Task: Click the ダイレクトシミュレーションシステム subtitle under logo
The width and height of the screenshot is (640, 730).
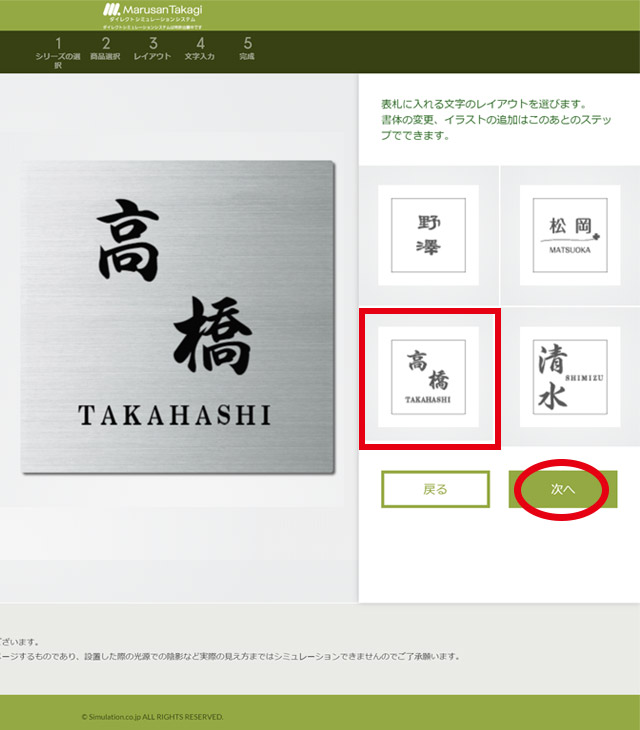Action: (x=158, y=20)
